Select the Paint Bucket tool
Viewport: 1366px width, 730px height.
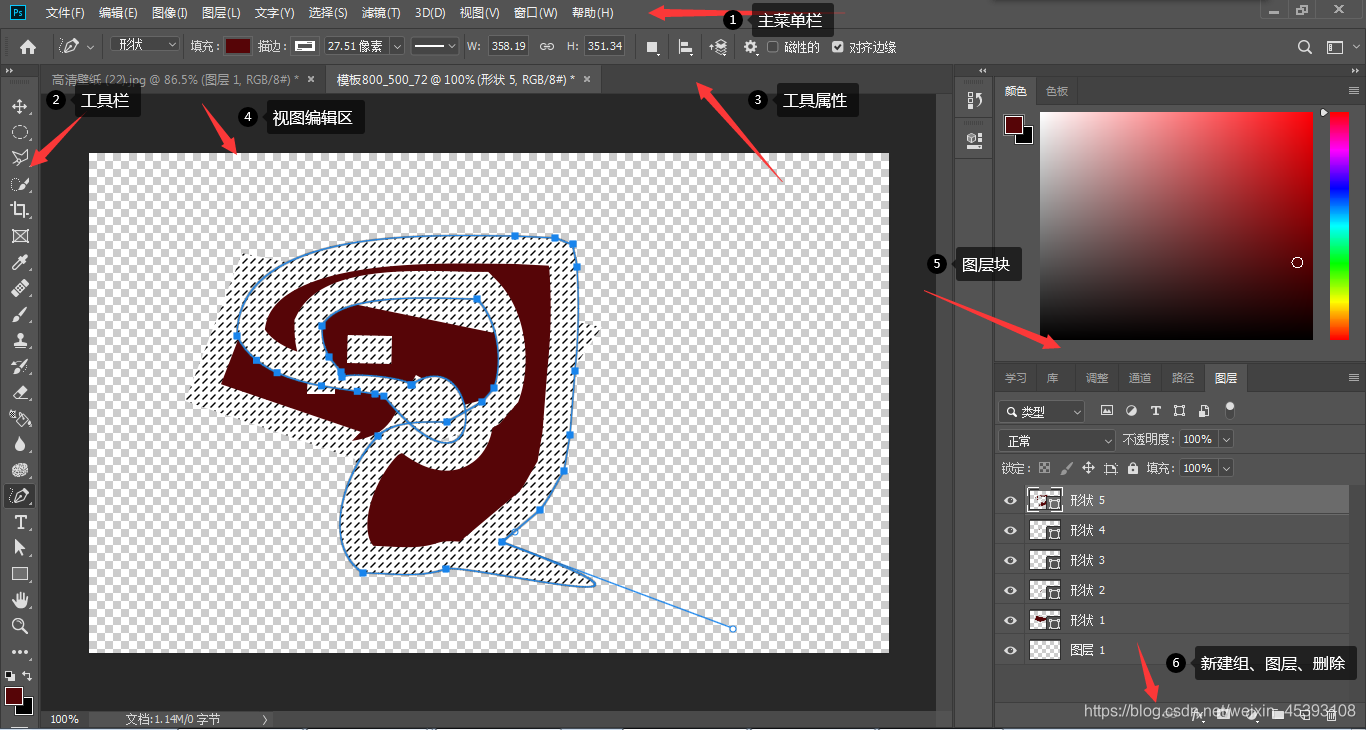click(x=19, y=418)
